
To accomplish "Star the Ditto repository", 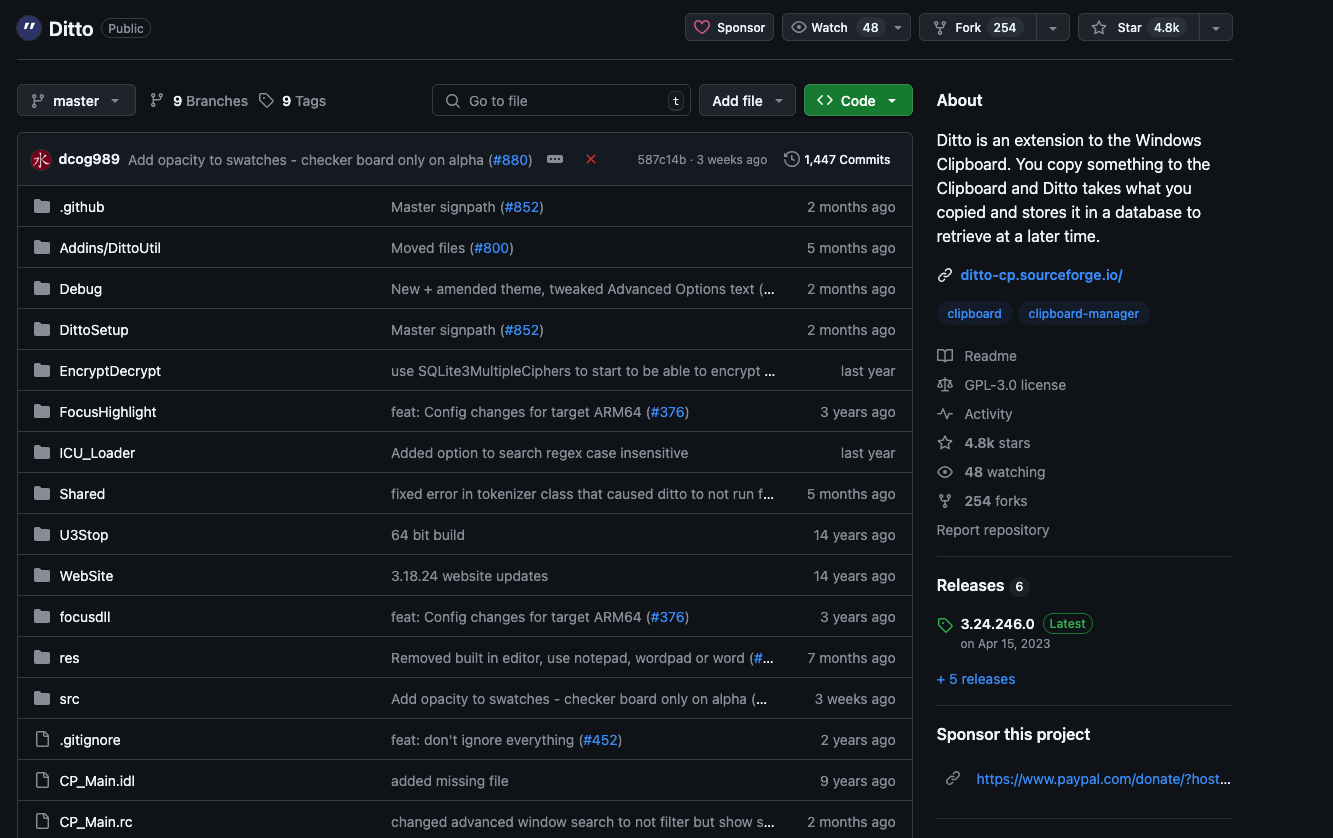I will 1138,28.
